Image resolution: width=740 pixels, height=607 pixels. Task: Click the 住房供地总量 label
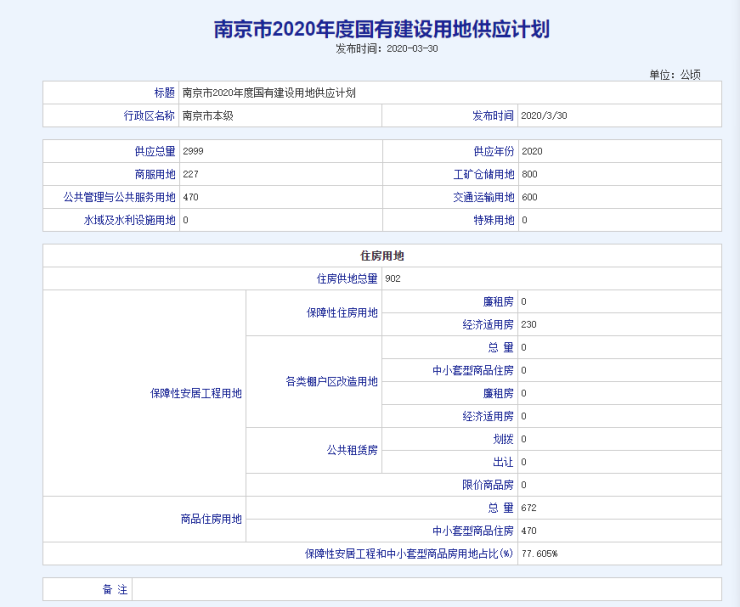point(347,278)
